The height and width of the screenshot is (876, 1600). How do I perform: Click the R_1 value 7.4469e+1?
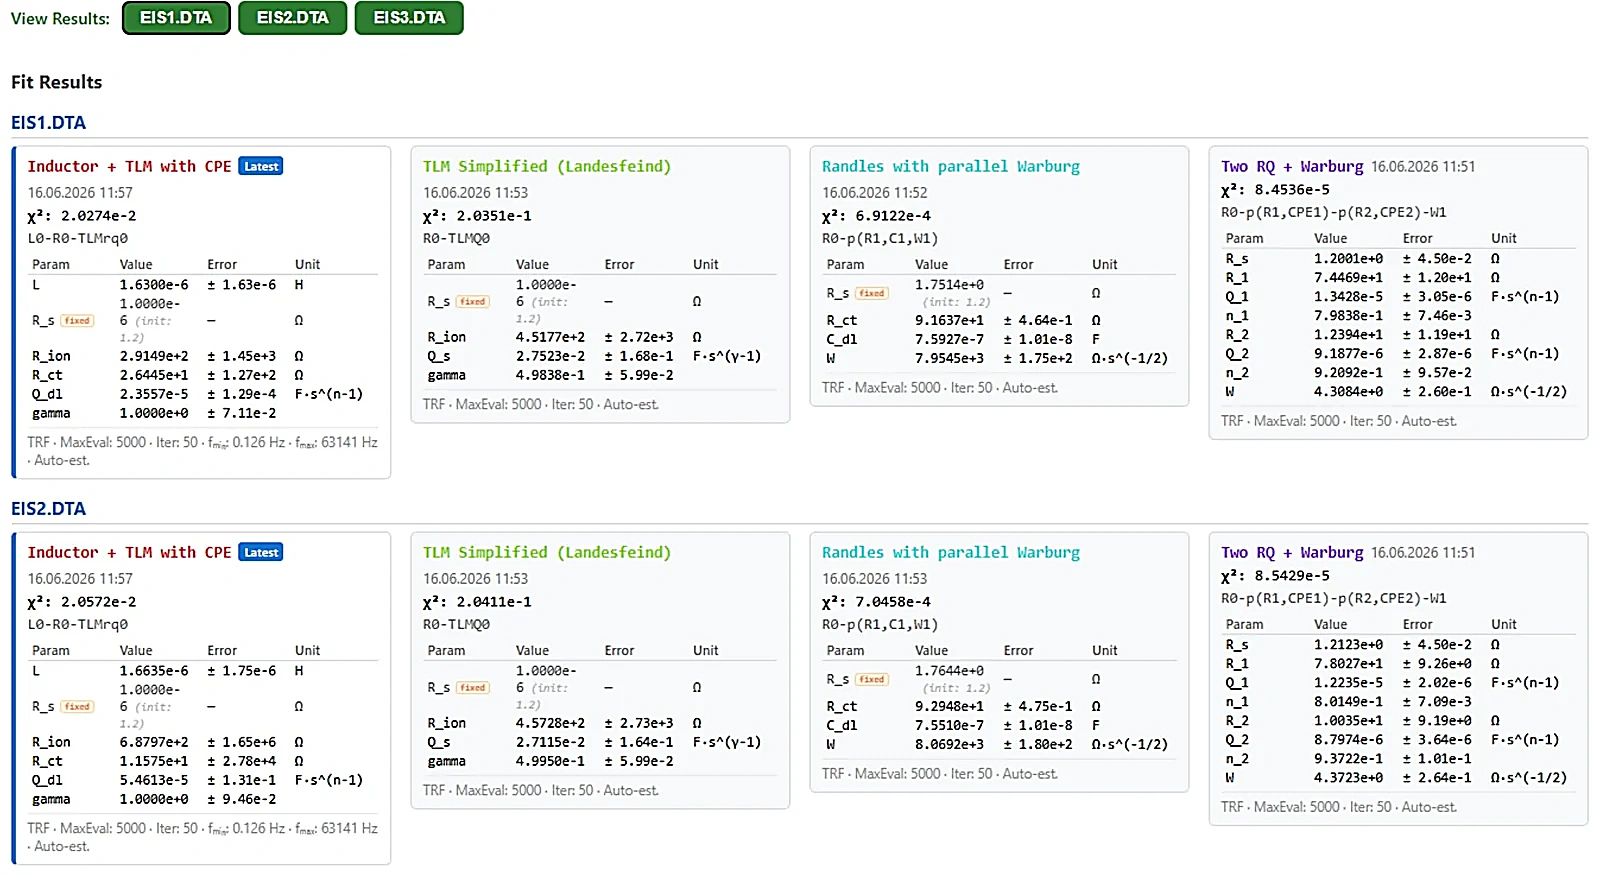click(x=1348, y=278)
